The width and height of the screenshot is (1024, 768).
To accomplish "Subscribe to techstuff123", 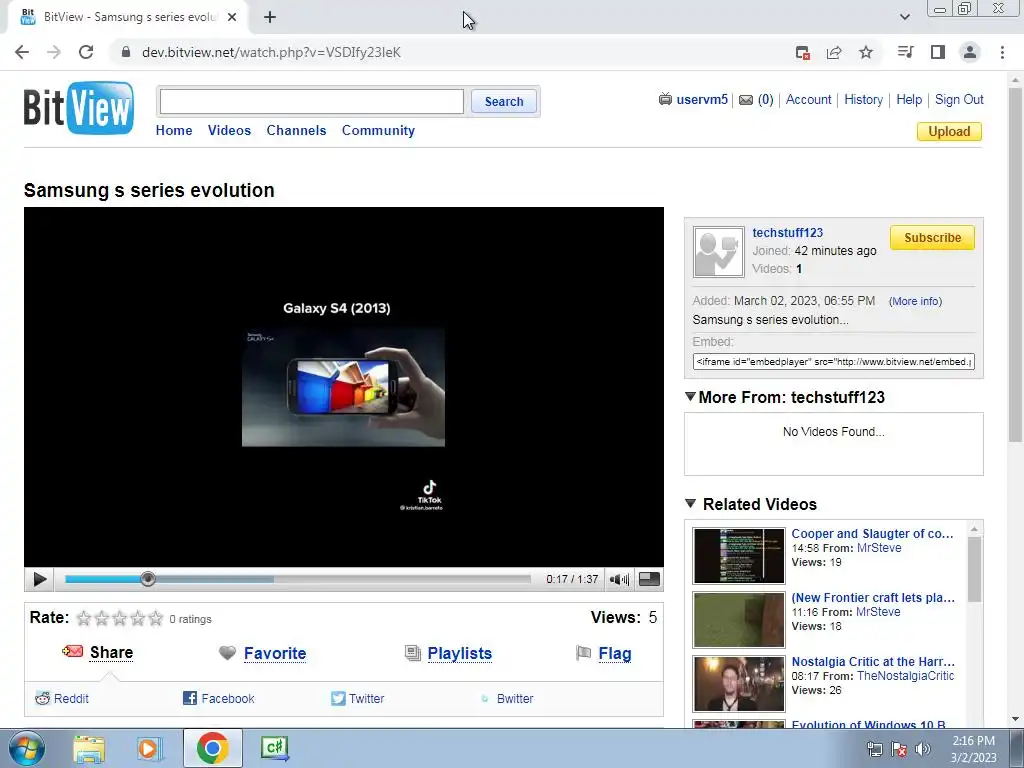I will (932, 238).
